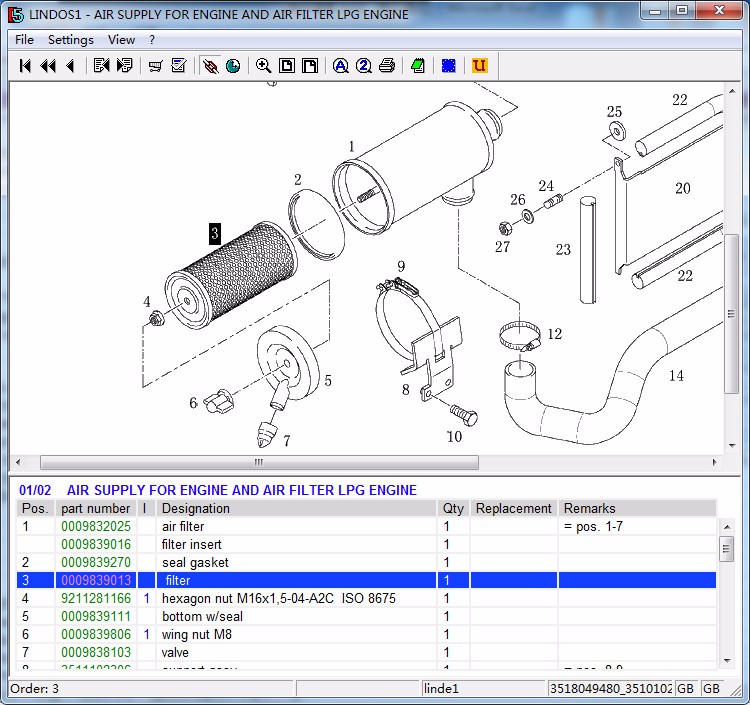Image resolution: width=750 pixels, height=705 pixels.
Task: Open the order checklist icon
Action: pyautogui.click(x=179, y=66)
